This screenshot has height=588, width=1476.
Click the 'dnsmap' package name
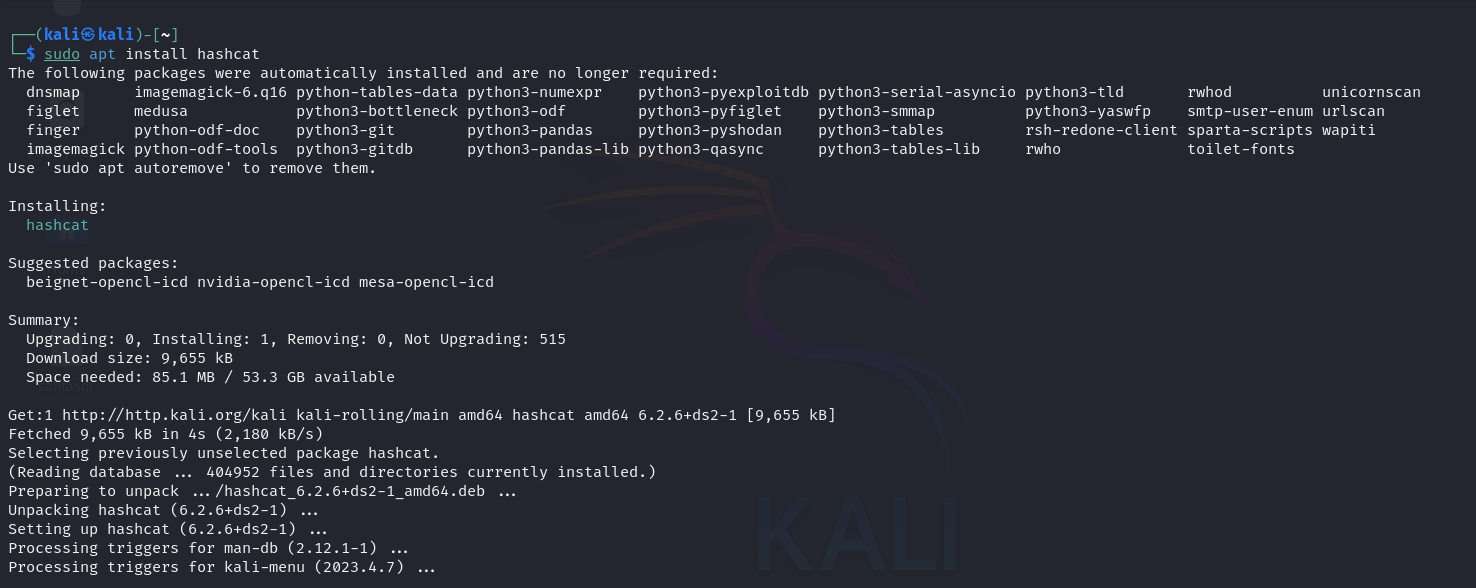53,92
